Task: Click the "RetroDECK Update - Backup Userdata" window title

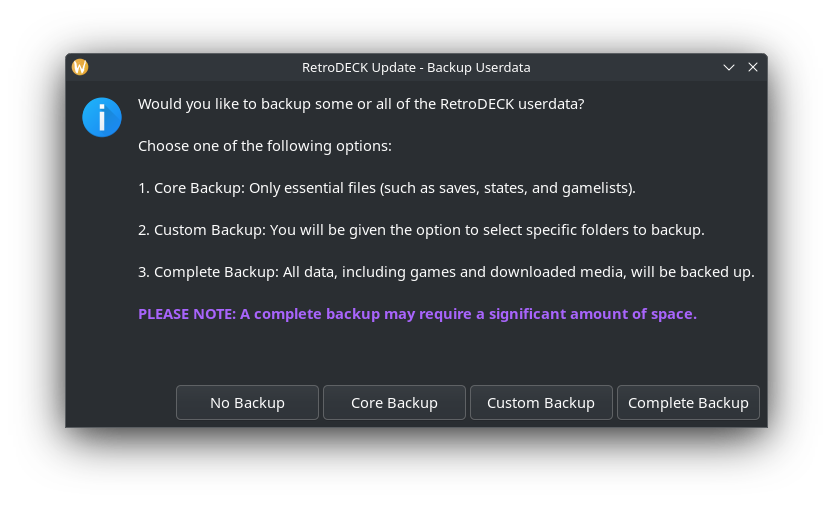Action: tap(416, 67)
